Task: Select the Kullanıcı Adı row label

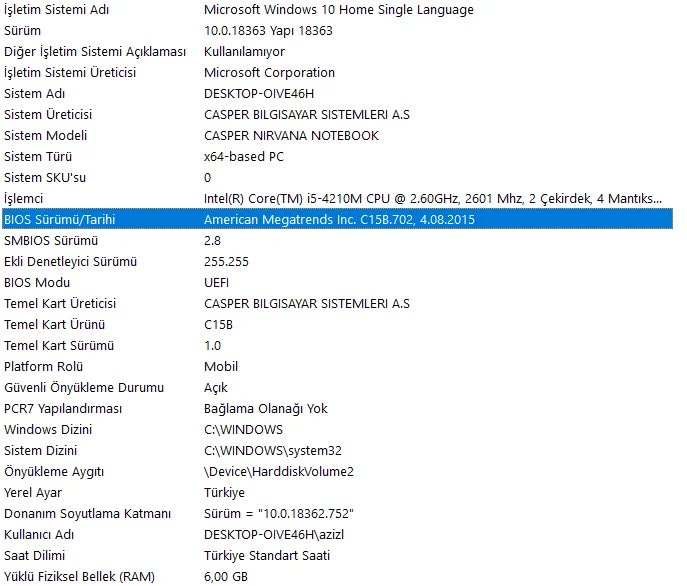Action: (39, 535)
